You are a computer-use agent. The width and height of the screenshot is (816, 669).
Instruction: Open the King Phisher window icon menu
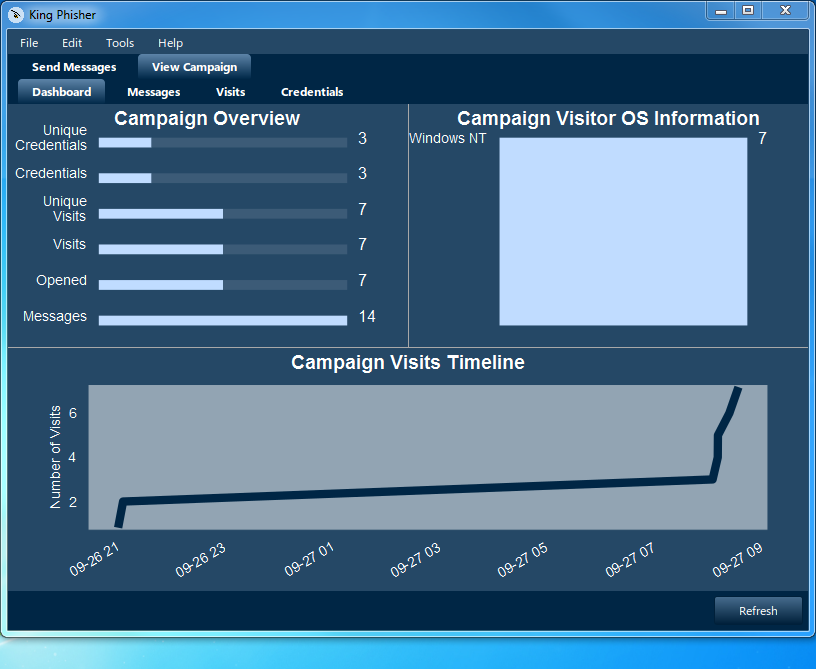coord(14,14)
